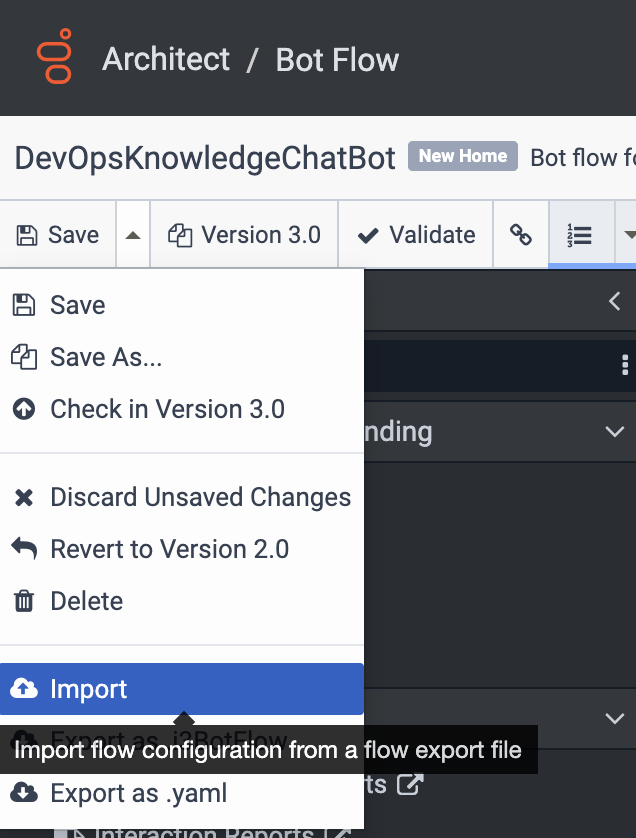The width and height of the screenshot is (636, 838).
Task: Click the chain link icon in the toolbar
Action: [x=521, y=235]
